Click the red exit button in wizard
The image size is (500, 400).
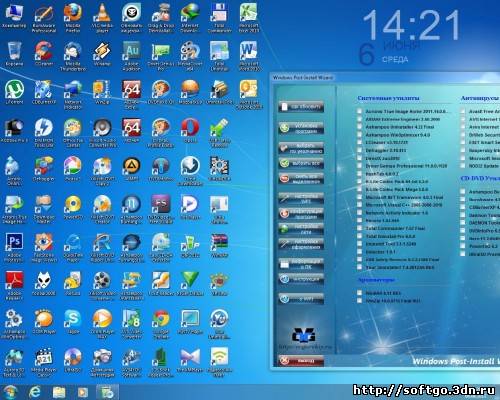pos(301,361)
